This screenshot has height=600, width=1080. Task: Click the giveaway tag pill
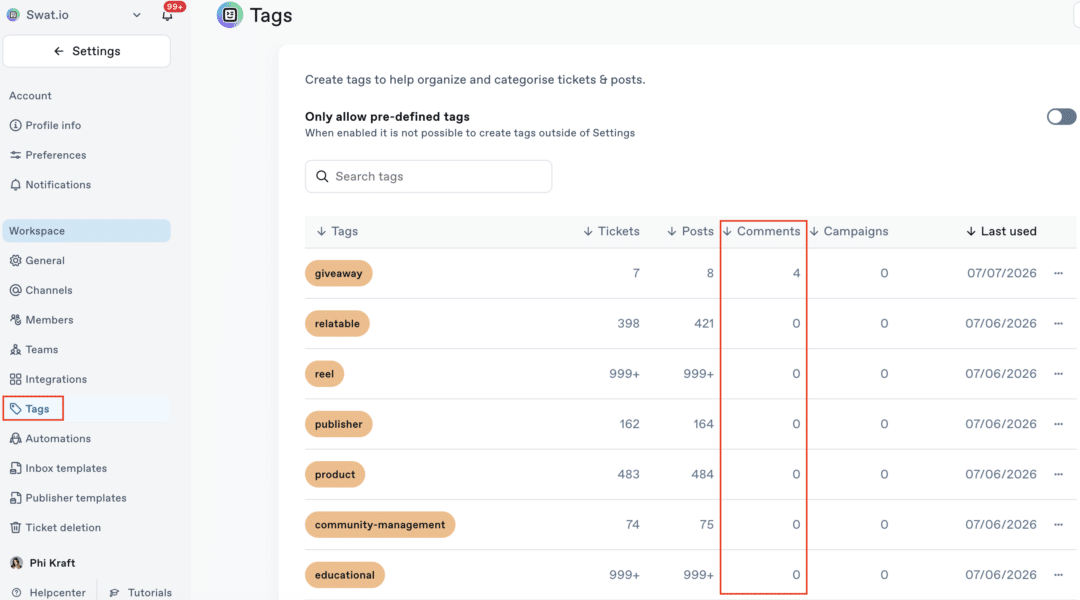pyautogui.click(x=338, y=273)
